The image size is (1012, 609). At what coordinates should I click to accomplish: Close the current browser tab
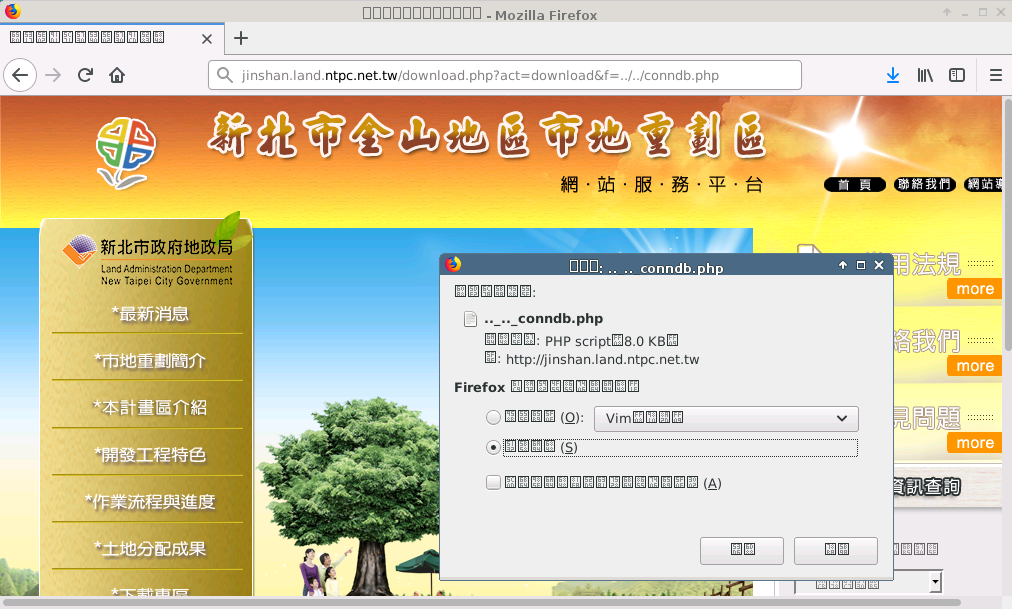pos(207,39)
